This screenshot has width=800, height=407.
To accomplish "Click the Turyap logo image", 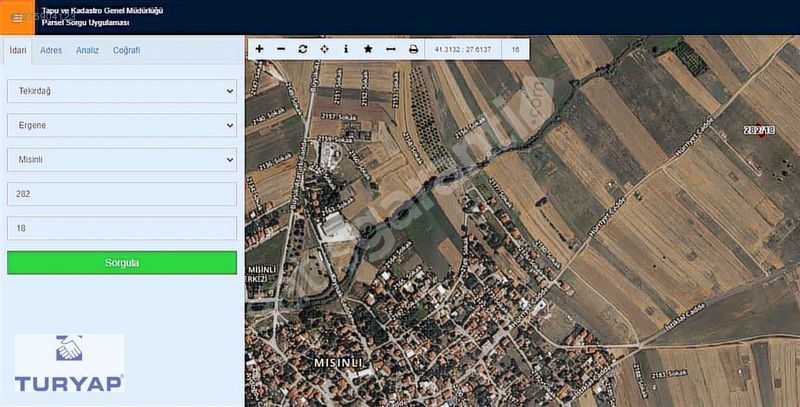I will pyautogui.click(x=69, y=363).
